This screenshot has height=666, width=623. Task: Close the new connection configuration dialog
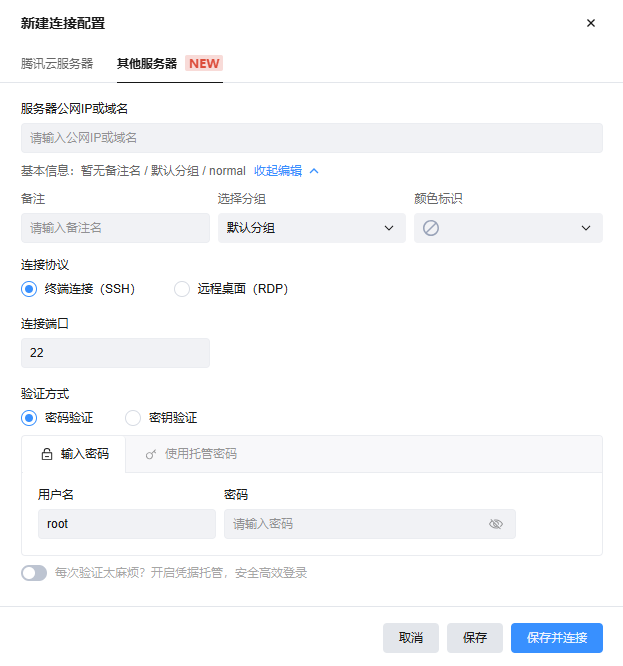tap(591, 23)
